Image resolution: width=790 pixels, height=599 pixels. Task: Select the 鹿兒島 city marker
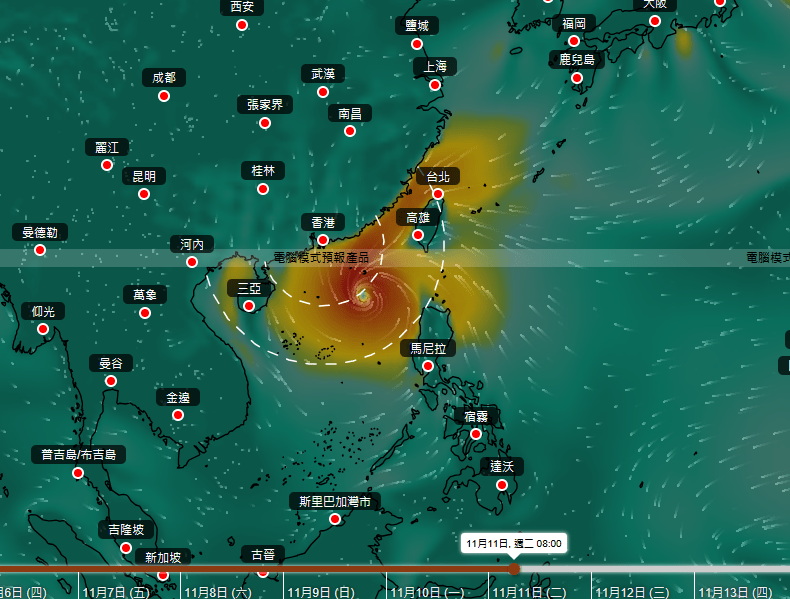point(577,77)
